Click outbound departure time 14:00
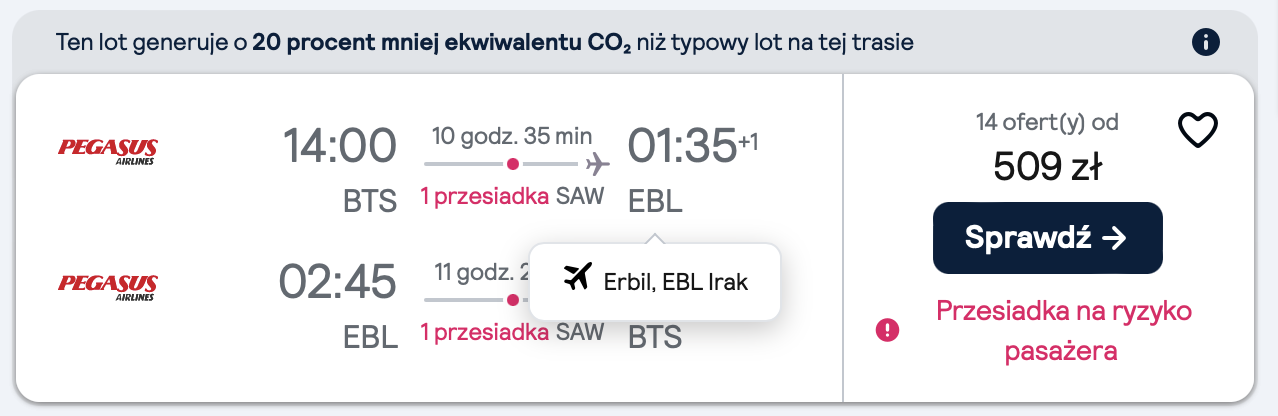 [x=341, y=146]
